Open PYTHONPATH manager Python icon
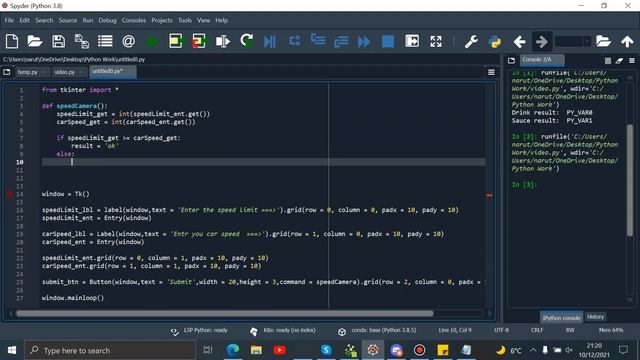 [x=495, y=42]
